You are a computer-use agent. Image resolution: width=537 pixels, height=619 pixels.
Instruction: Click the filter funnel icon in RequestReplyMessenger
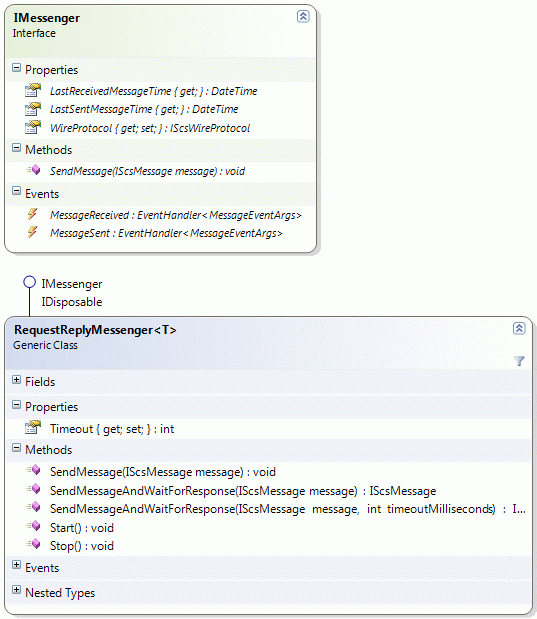click(519, 361)
